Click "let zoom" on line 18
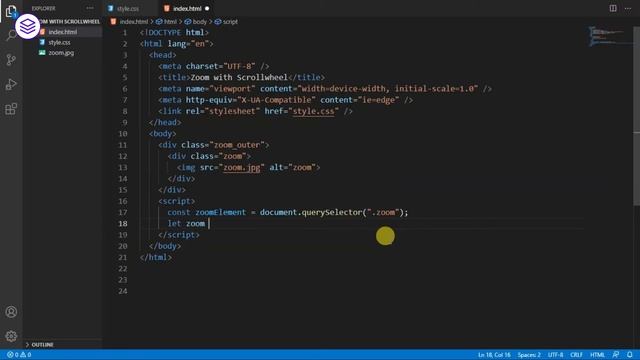Screen dimensions: 640x360 click(x=186, y=224)
